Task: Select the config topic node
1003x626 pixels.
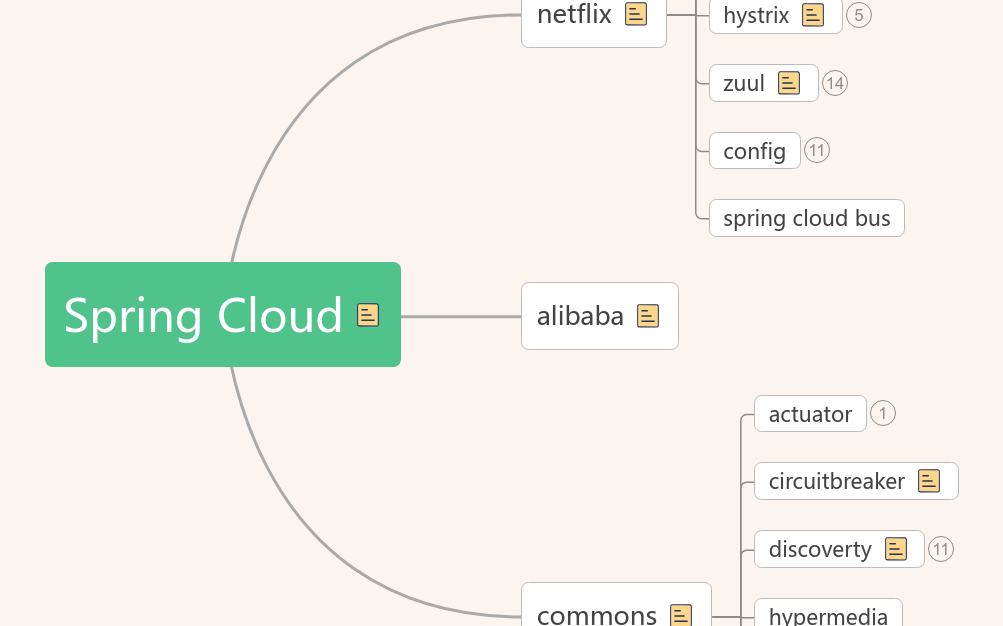Action: 754,150
